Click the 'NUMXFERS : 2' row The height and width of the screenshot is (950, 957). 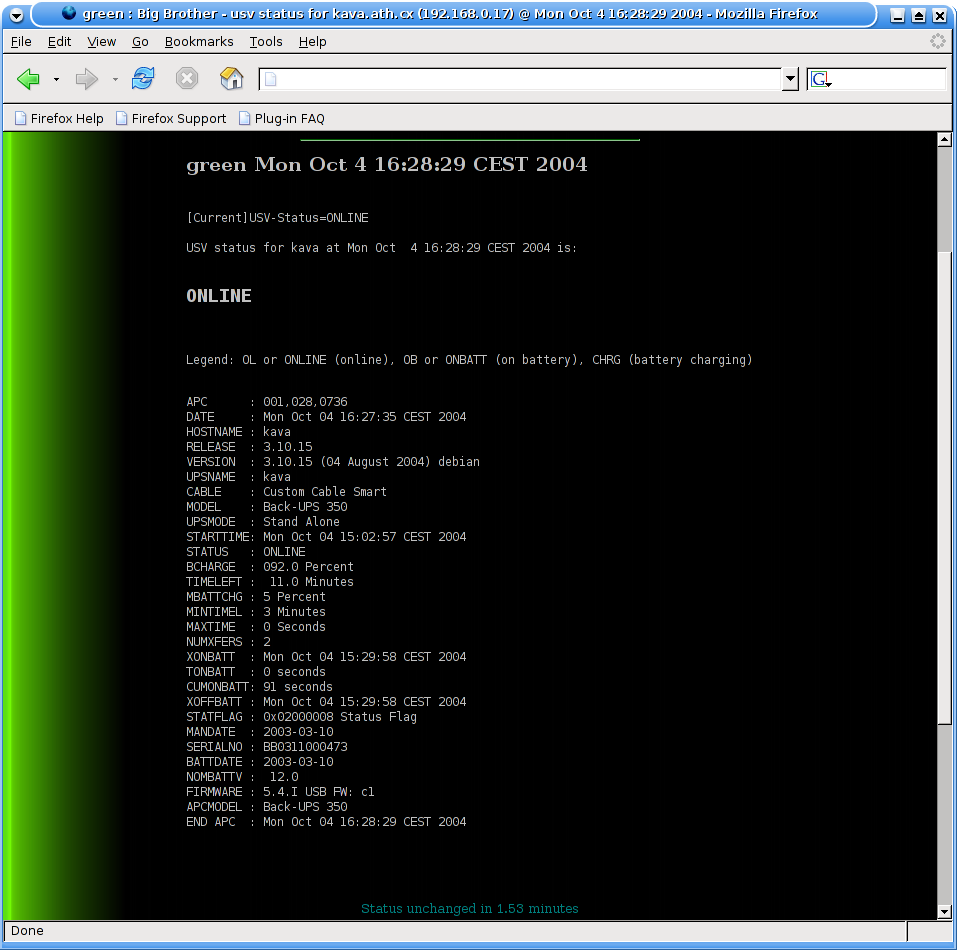(228, 642)
